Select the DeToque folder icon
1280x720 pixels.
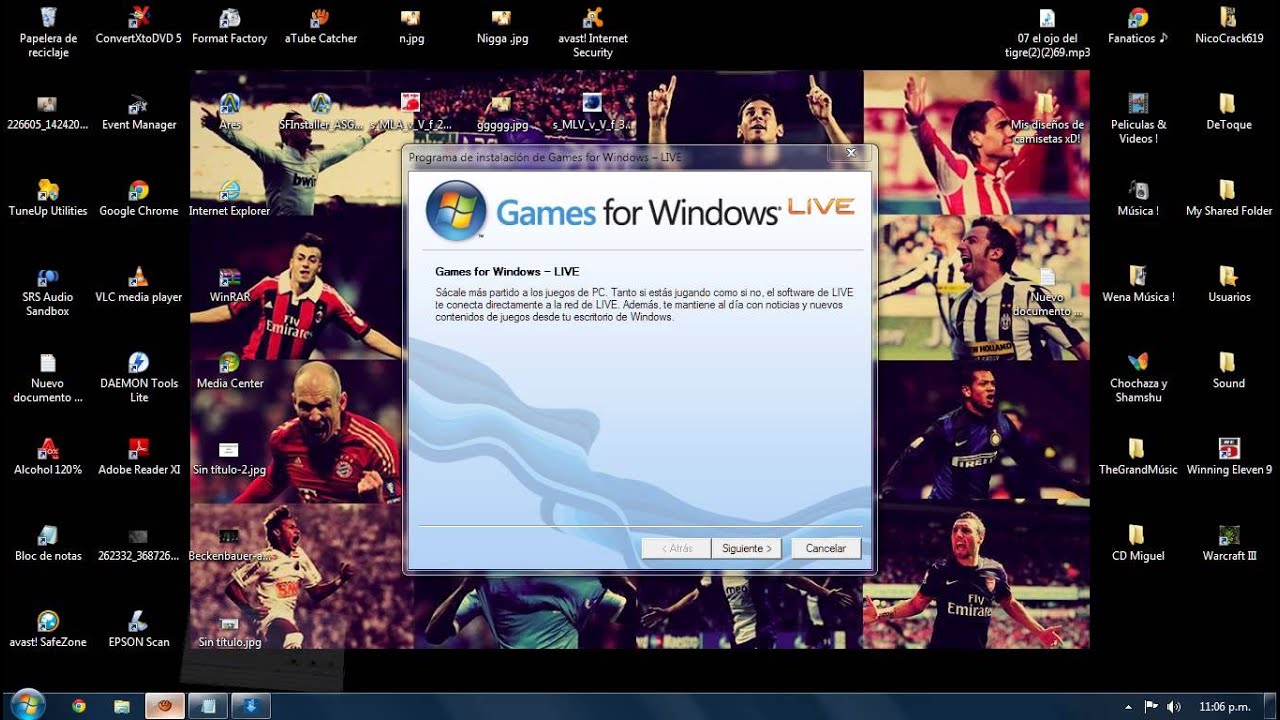pyautogui.click(x=1229, y=113)
